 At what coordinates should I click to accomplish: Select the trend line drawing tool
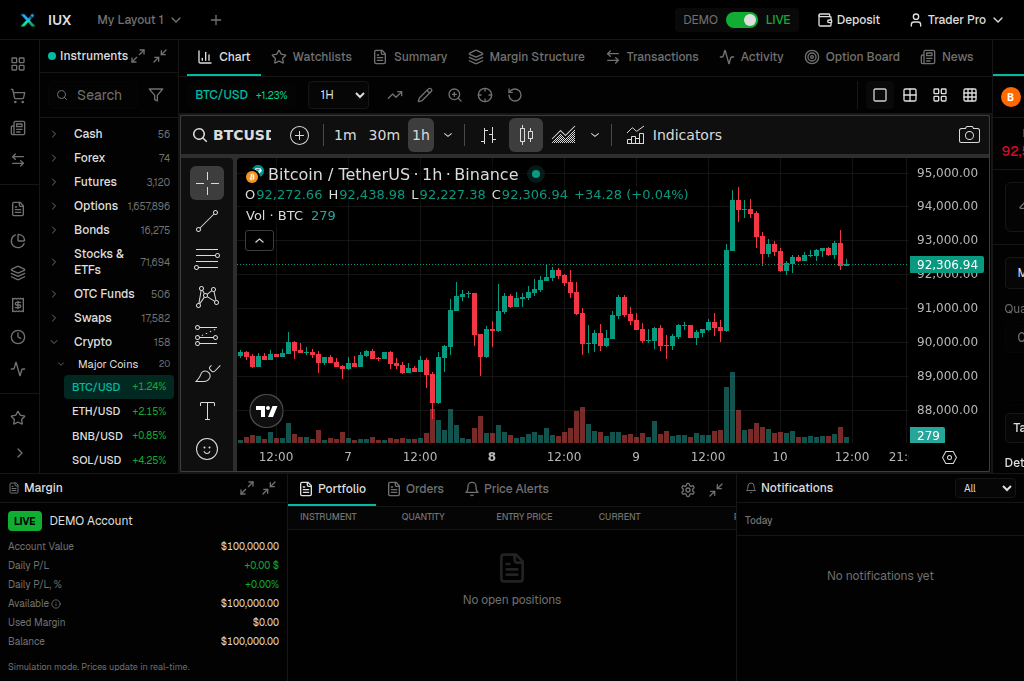pos(207,221)
